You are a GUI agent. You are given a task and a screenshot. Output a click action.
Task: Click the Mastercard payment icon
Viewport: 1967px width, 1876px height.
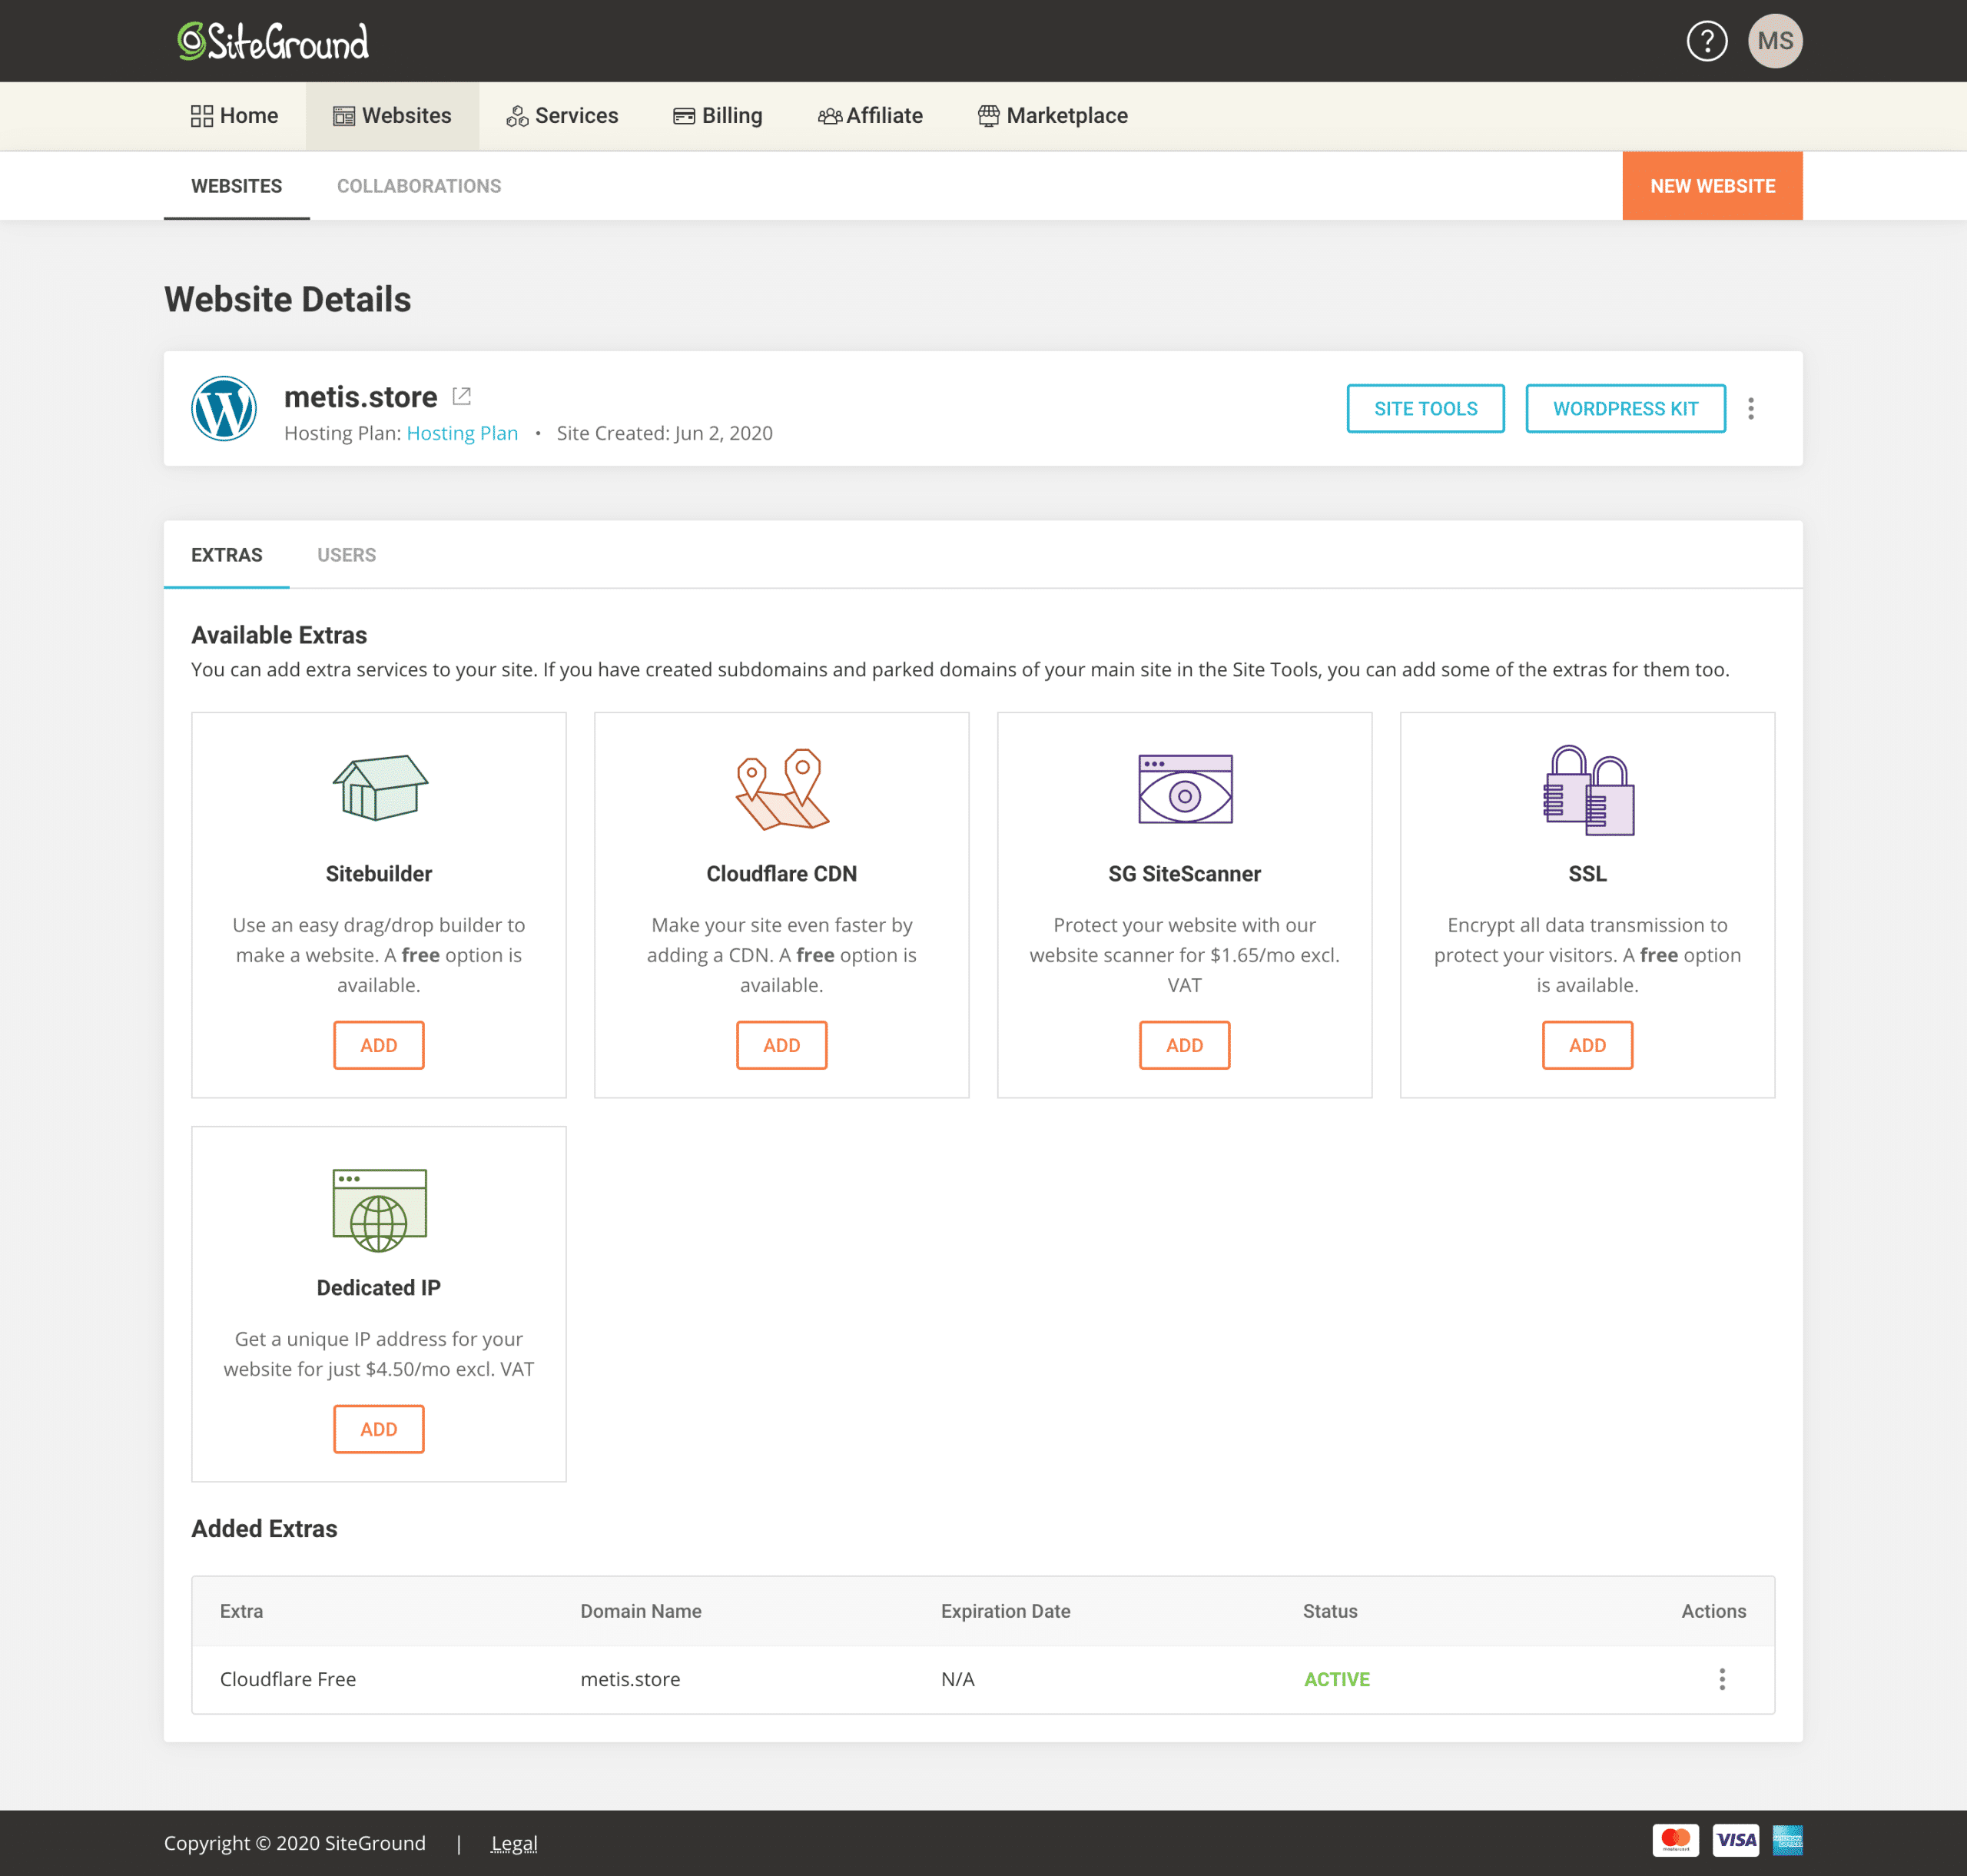[1675, 1840]
